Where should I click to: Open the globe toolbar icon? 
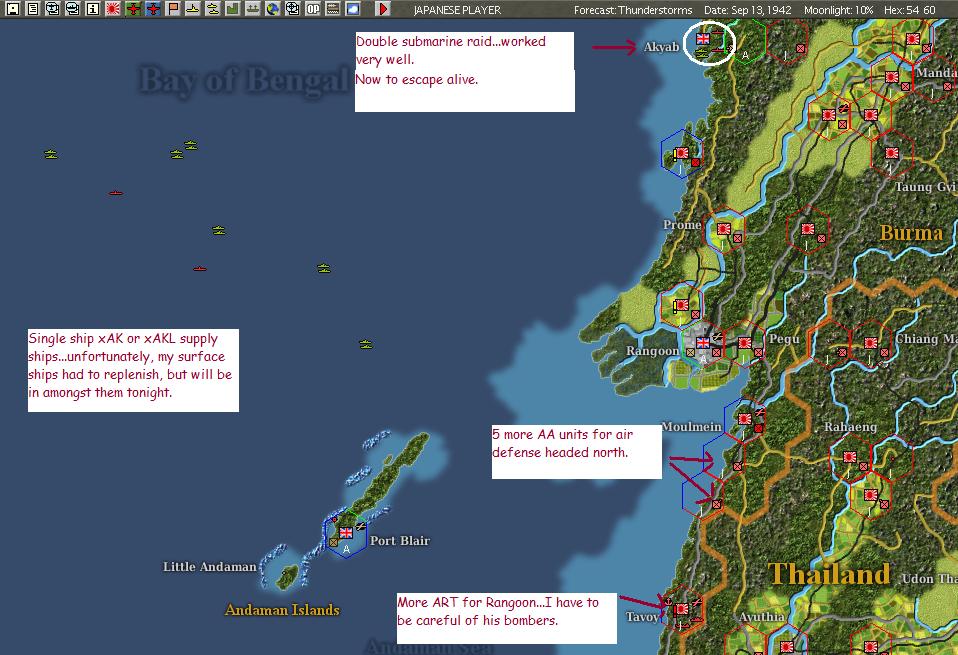(x=272, y=9)
